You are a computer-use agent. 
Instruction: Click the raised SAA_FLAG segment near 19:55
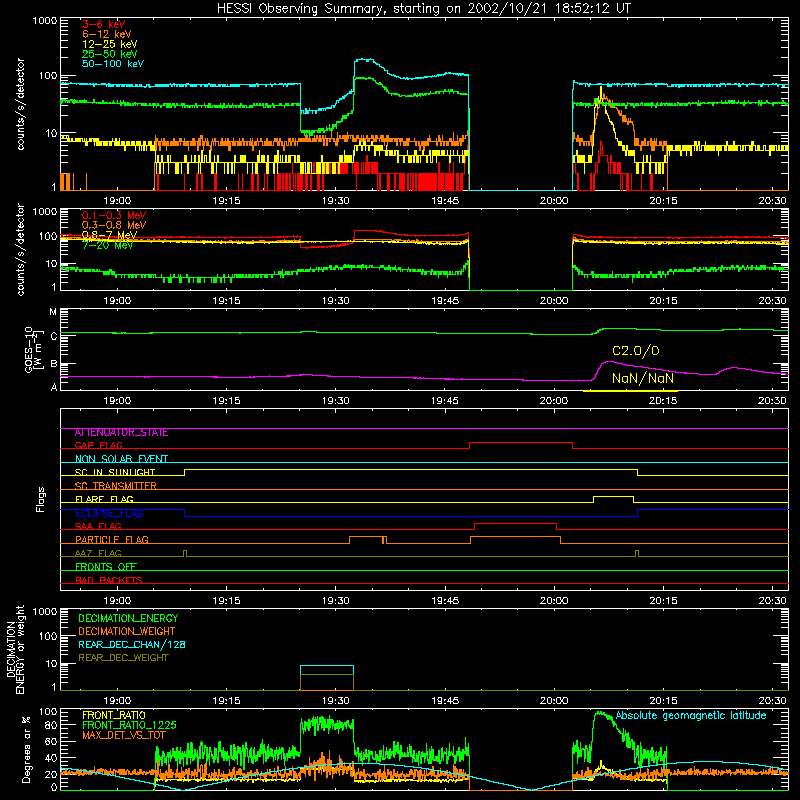point(515,523)
